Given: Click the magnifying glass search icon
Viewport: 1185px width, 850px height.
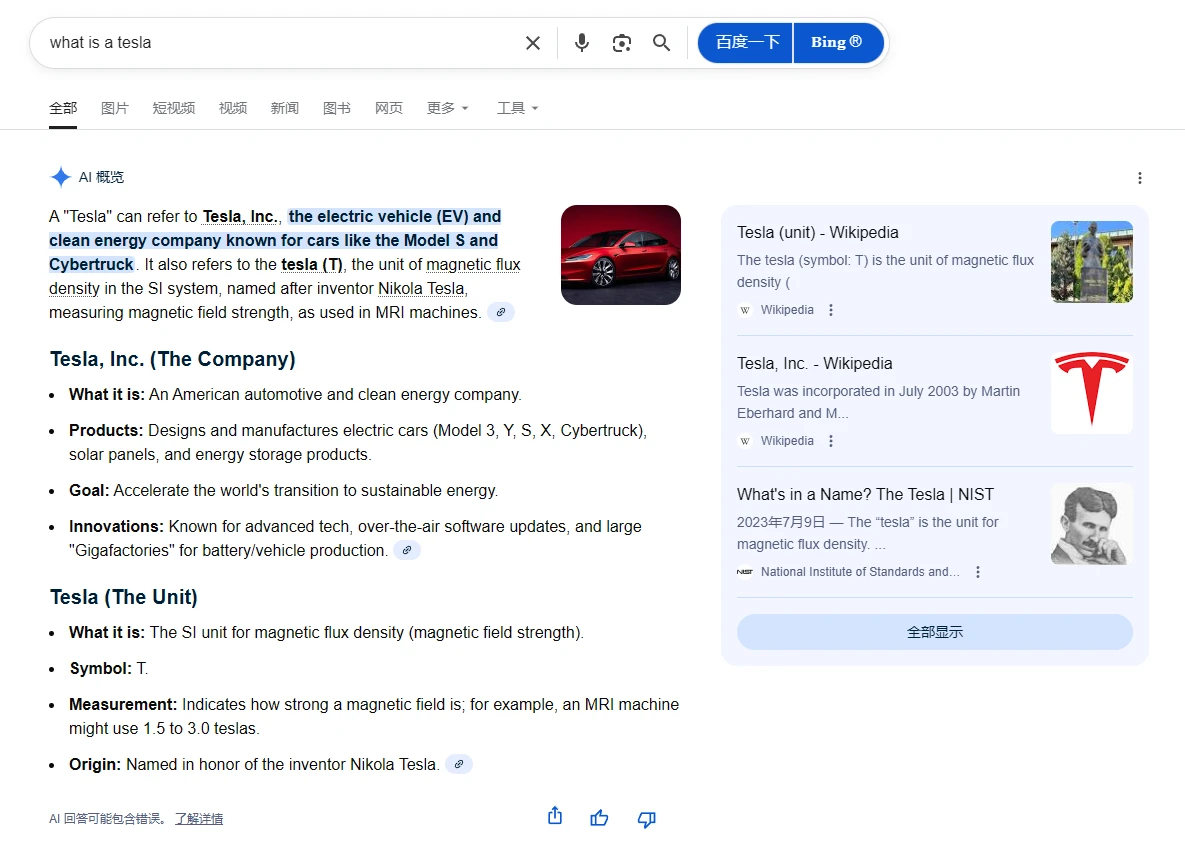Looking at the screenshot, I should point(661,43).
